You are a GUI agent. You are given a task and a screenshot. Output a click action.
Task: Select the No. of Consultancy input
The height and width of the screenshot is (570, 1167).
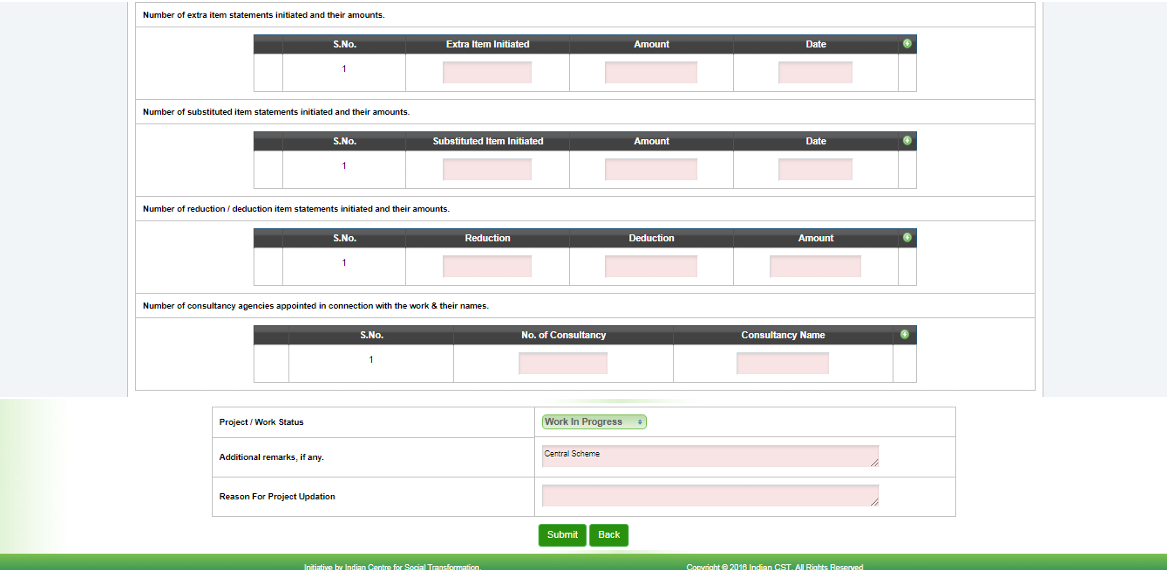[x=563, y=364]
